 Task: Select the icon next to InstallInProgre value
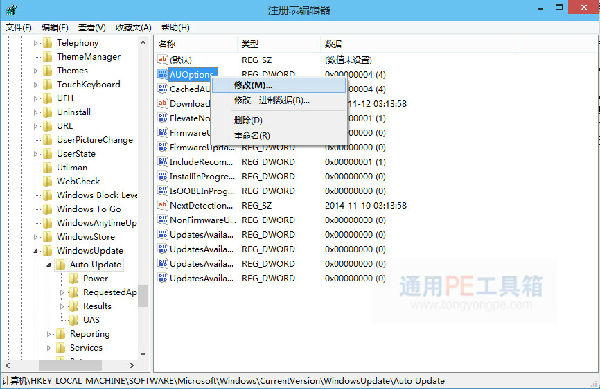[x=163, y=176]
